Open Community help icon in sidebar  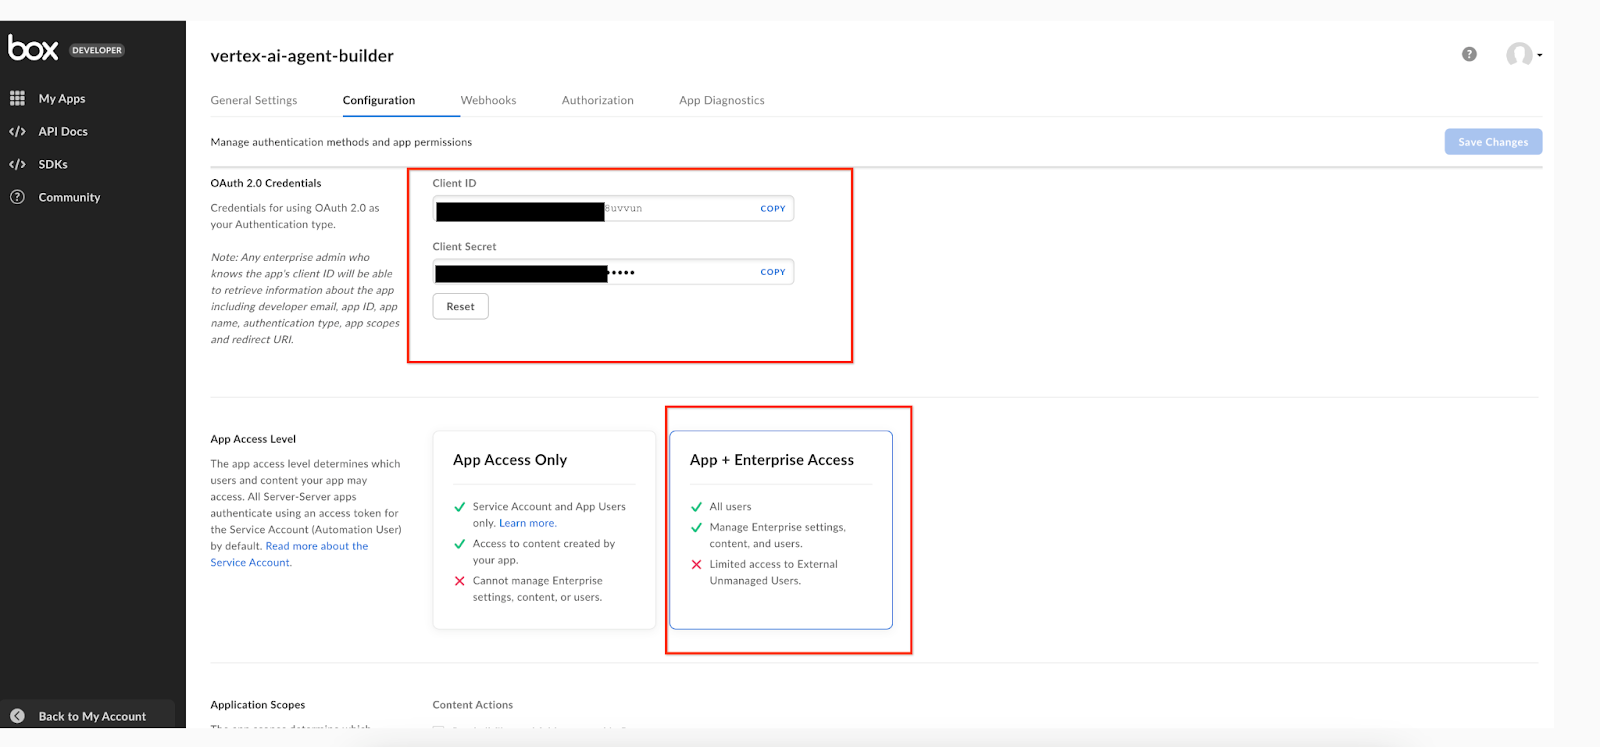pos(17,197)
